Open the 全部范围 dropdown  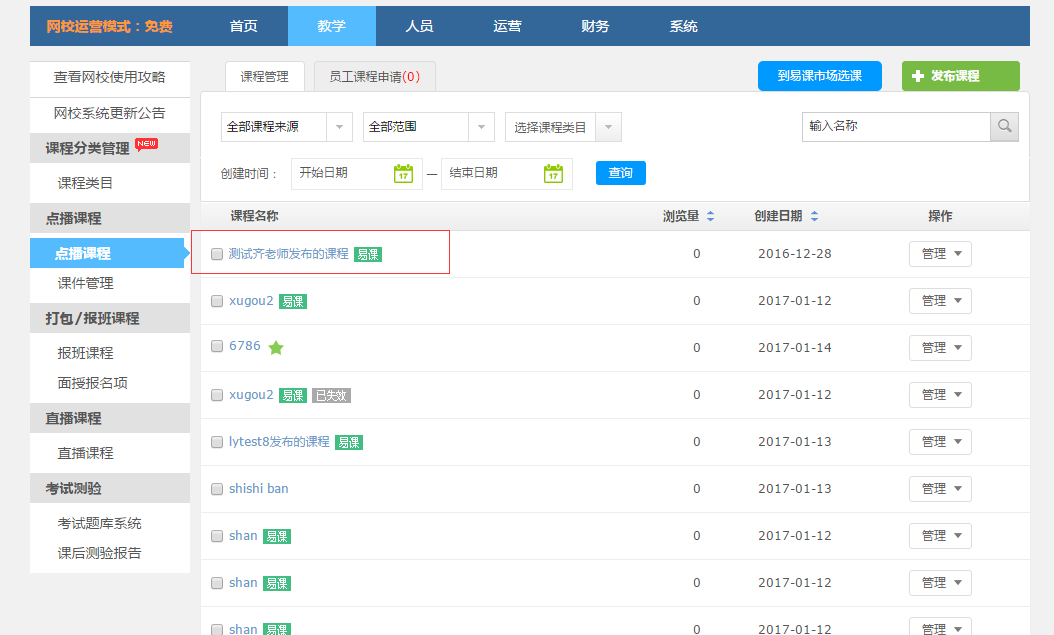click(x=428, y=127)
